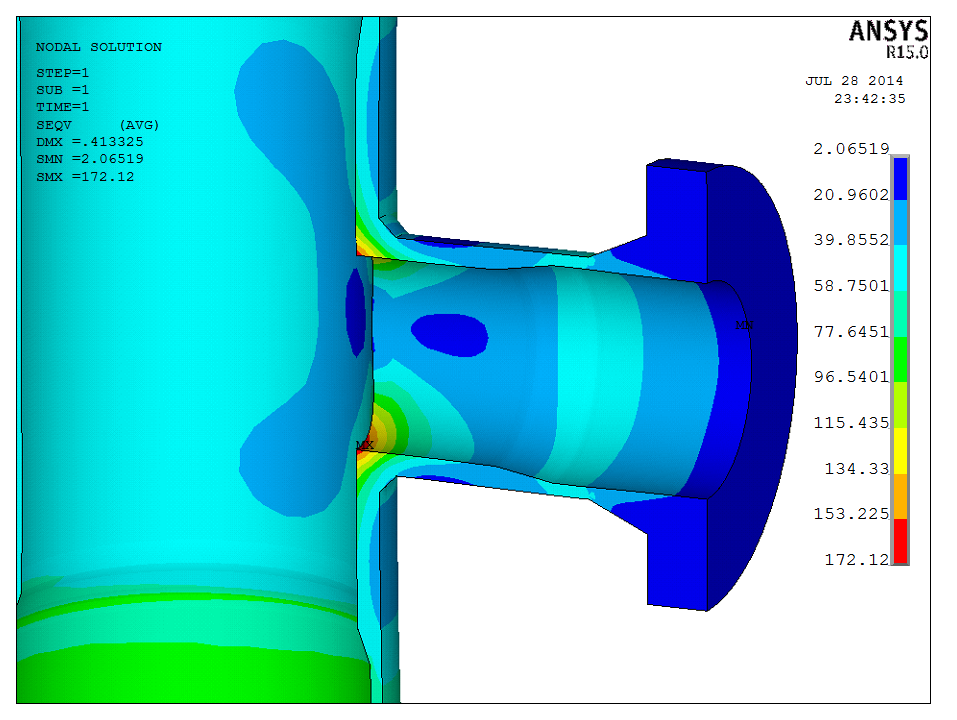This screenshot has height=720, width=957.
Task: Click the JUL 28 2014 date
Action: [854, 81]
